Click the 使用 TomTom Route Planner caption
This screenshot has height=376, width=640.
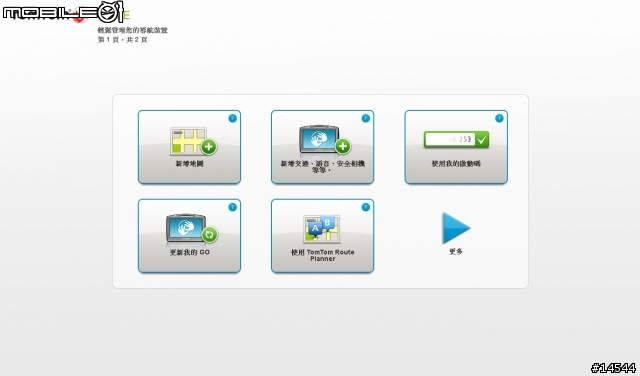[322, 255]
